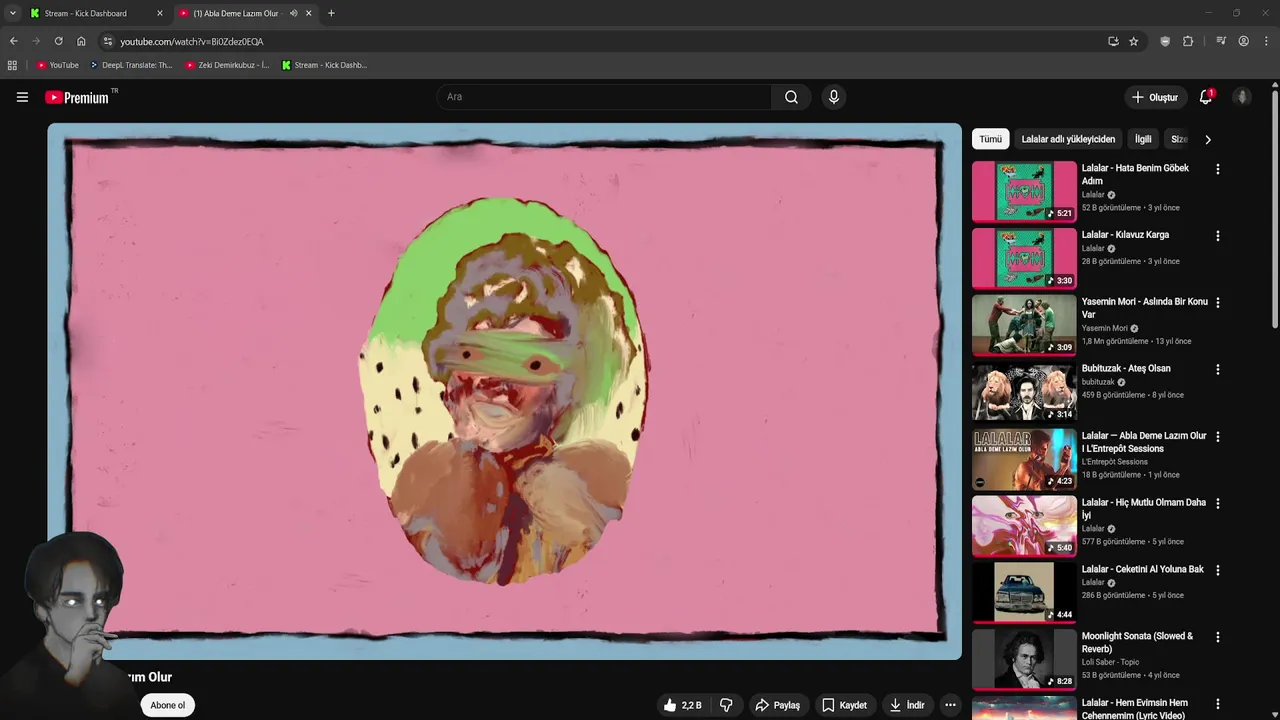
Task: Open options for Kılavuz Karga video
Action: (1217, 236)
